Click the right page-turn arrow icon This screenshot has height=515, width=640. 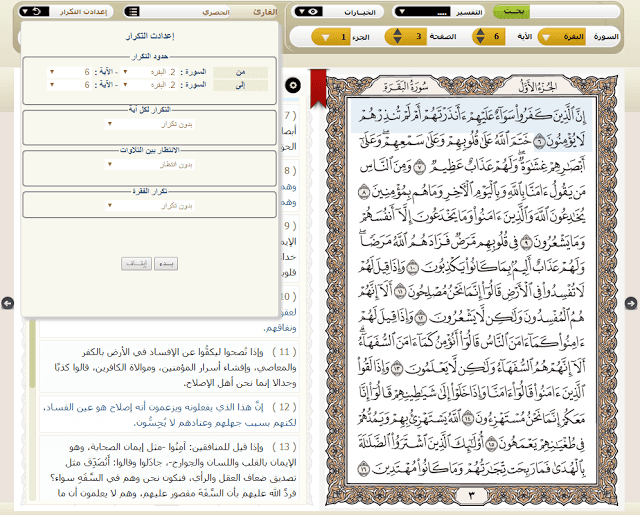631,303
